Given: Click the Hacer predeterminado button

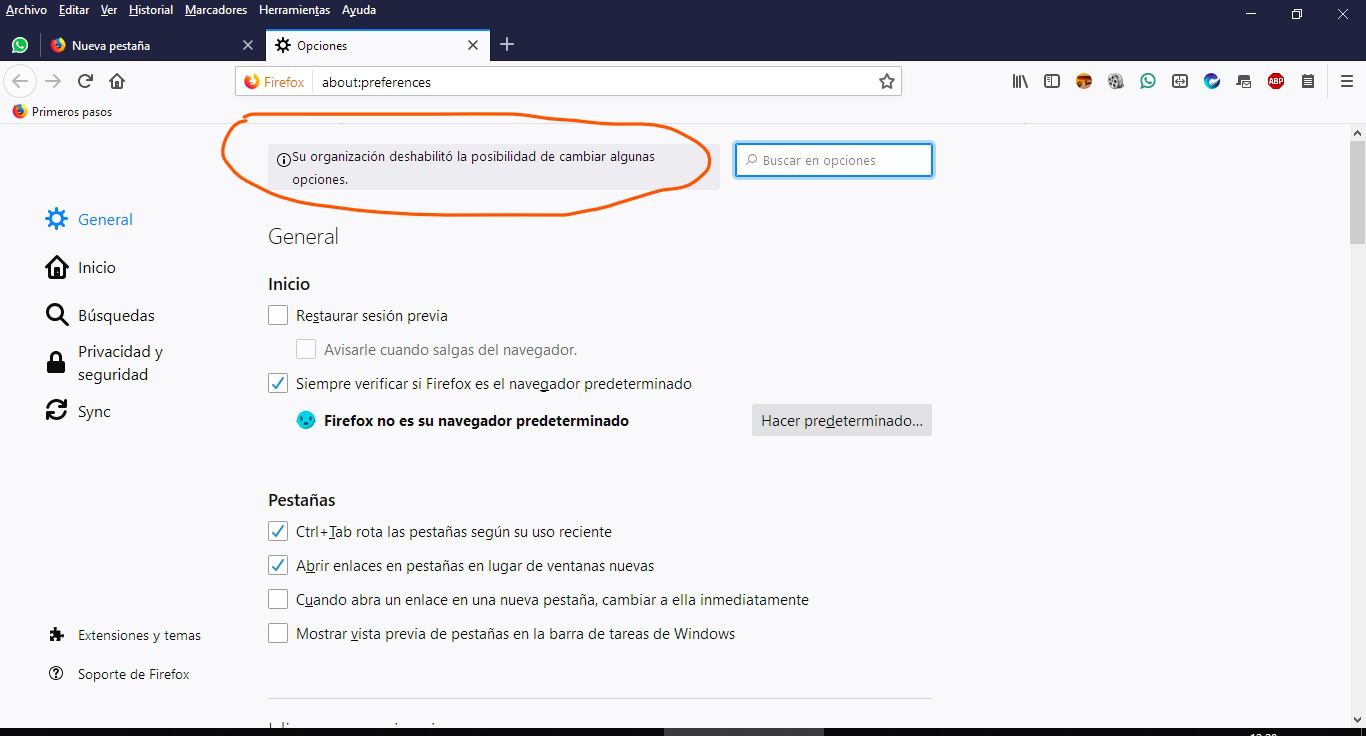Looking at the screenshot, I should click(842, 421).
